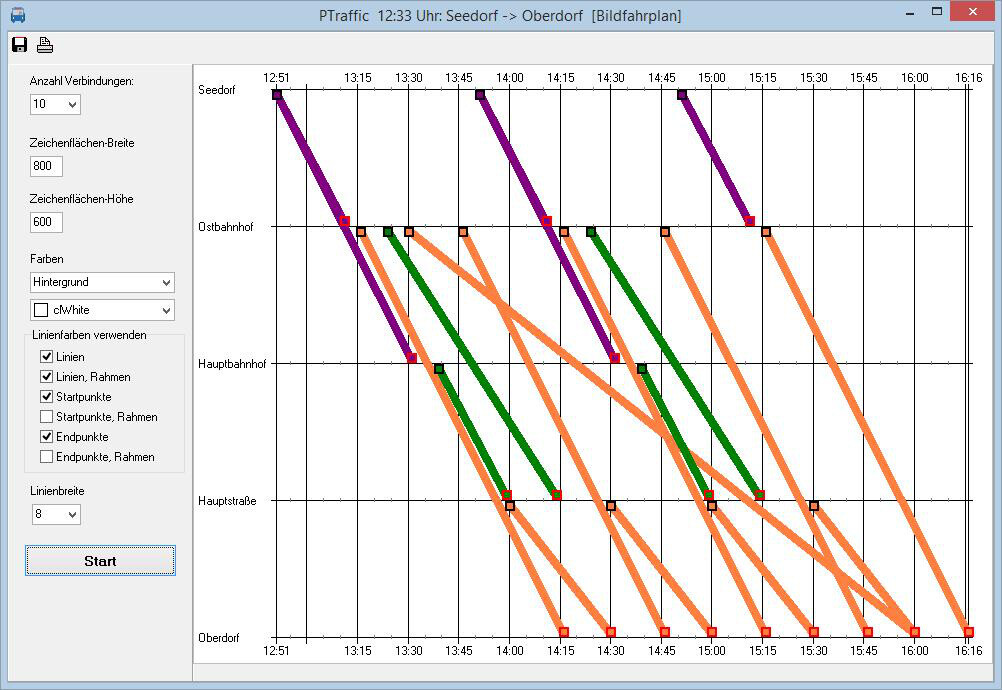Click the printer icon in toolbar
1002x690 pixels.
(45, 44)
